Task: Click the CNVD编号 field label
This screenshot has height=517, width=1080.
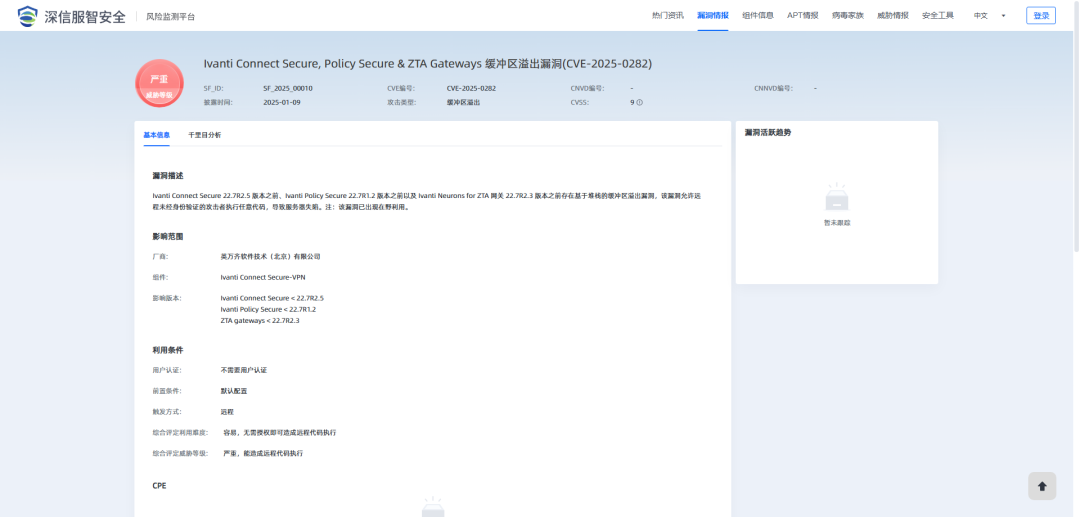Action: click(x=587, y=88)
